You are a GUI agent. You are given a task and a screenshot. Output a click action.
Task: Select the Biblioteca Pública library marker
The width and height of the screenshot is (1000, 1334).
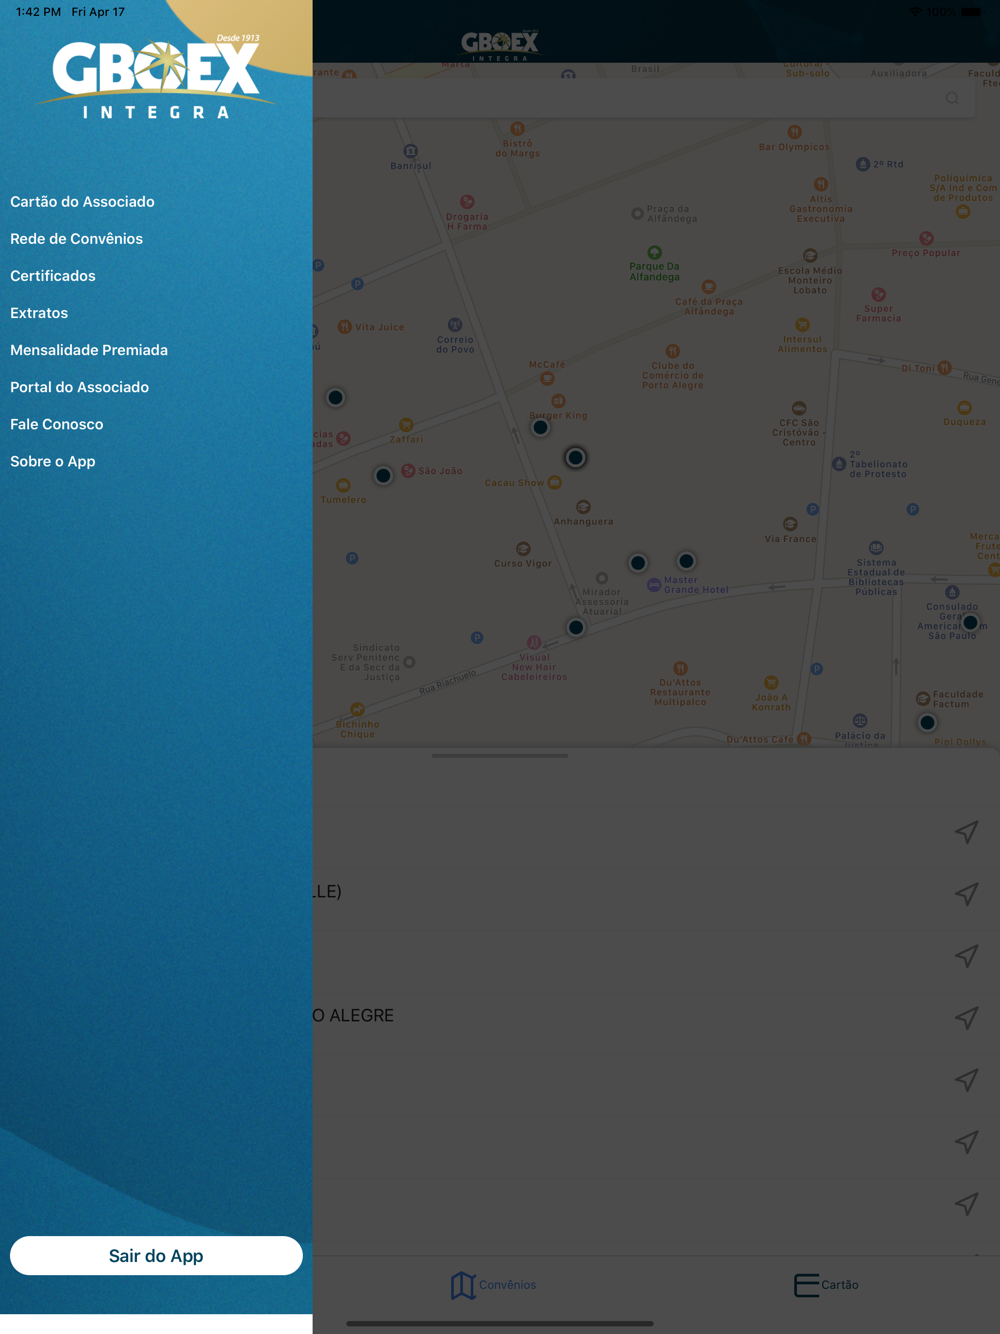[876, 548]
